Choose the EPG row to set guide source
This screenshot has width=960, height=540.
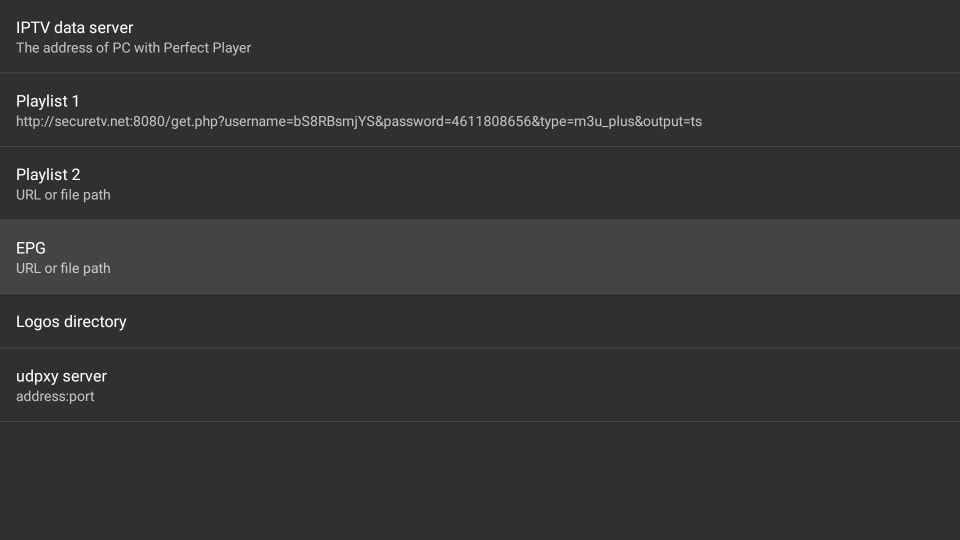[x=480, y=257]
